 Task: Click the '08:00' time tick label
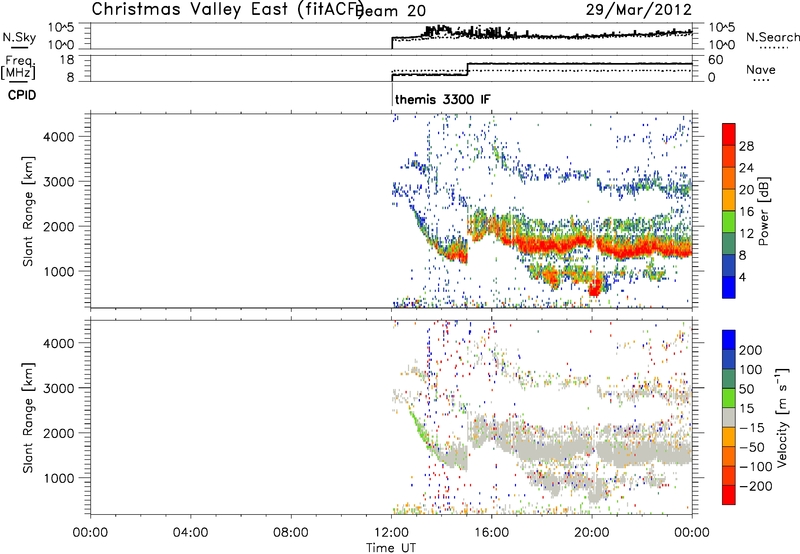(291, 533)
